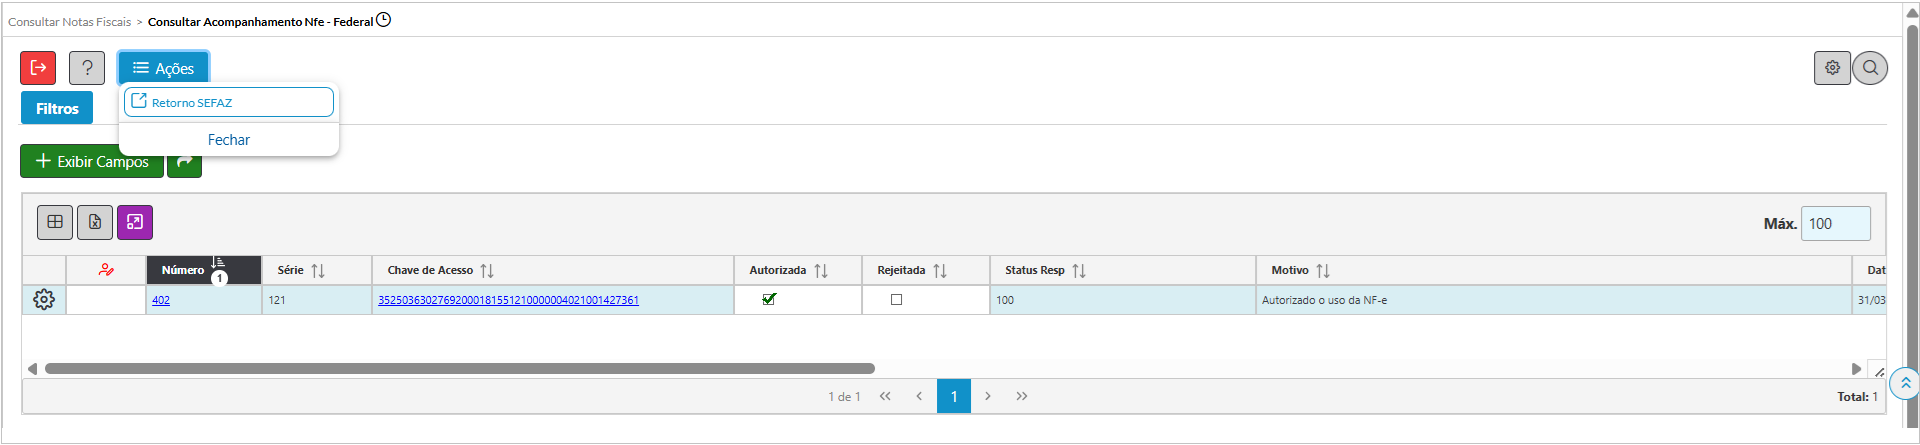Image resolution: width=1920 pixels, height=445 pixels.
Task: Open row gear options for note 402
Action: (x=44, y=300)
